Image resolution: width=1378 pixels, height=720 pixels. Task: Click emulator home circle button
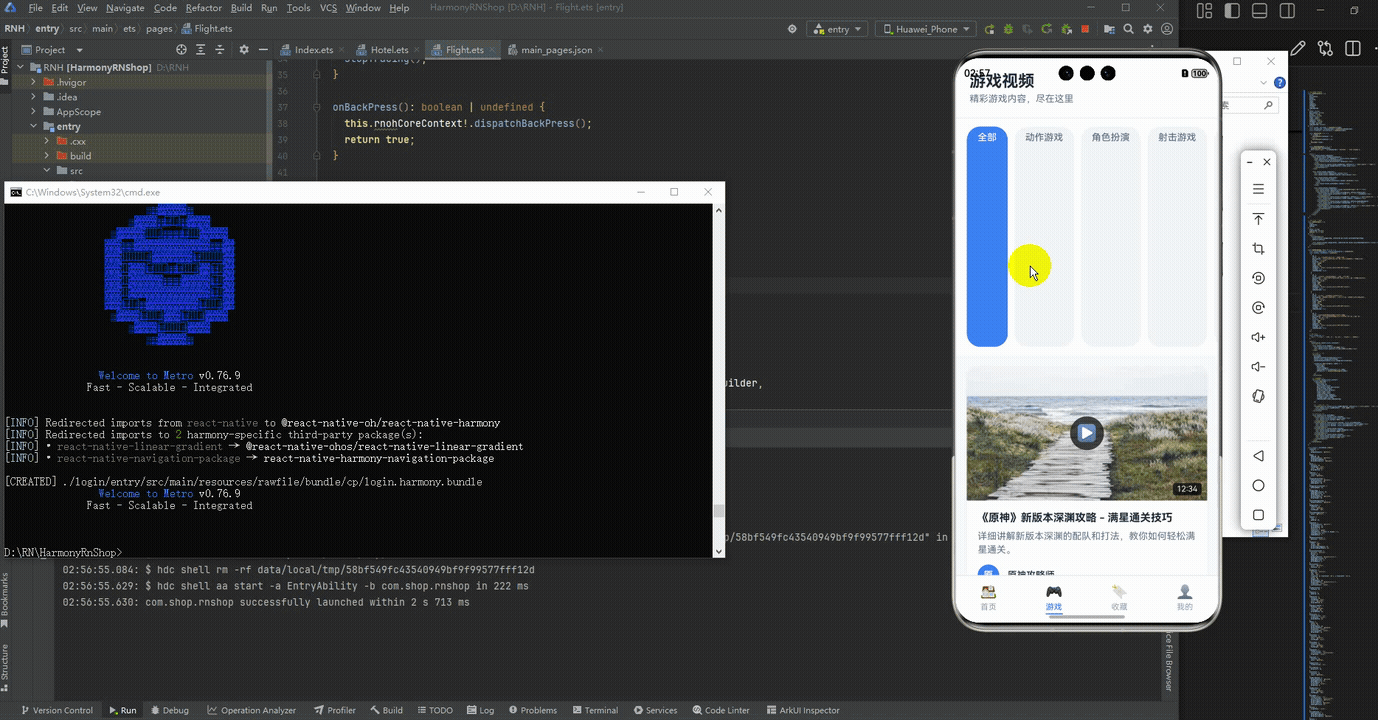coord(1258,485)
